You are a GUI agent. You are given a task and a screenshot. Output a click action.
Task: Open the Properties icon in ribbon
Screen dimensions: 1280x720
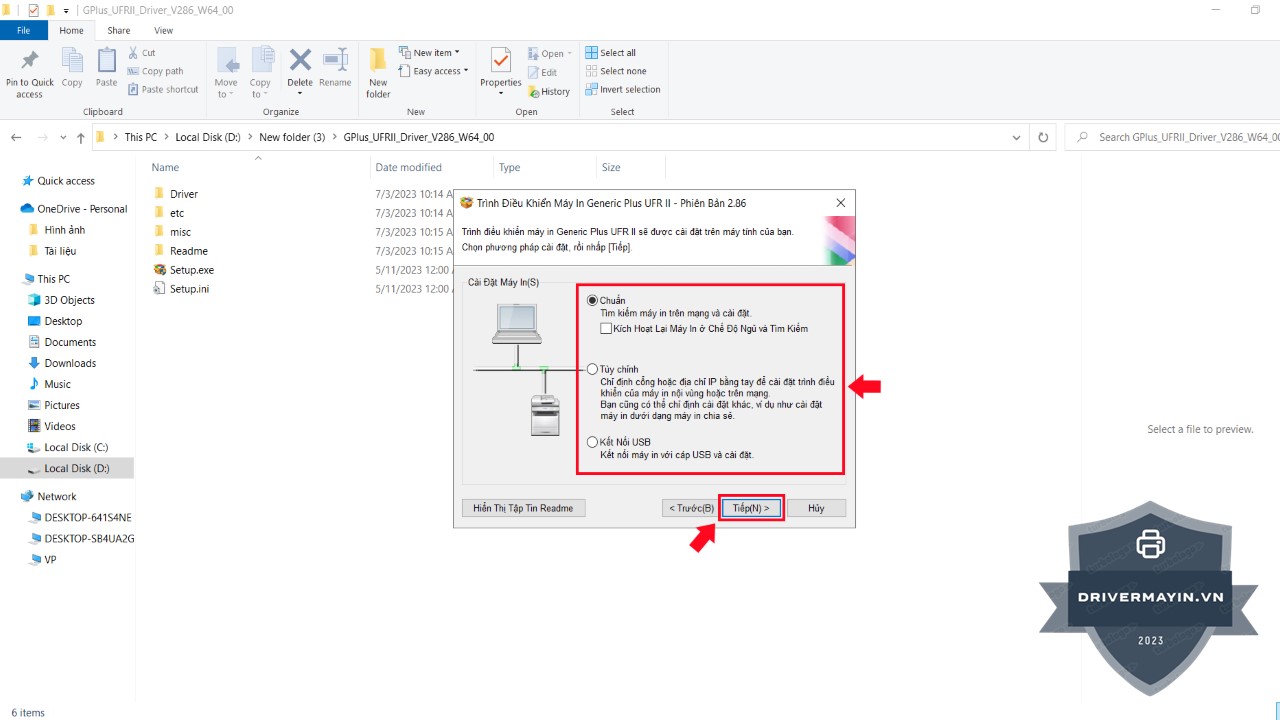tap(500, 66)
